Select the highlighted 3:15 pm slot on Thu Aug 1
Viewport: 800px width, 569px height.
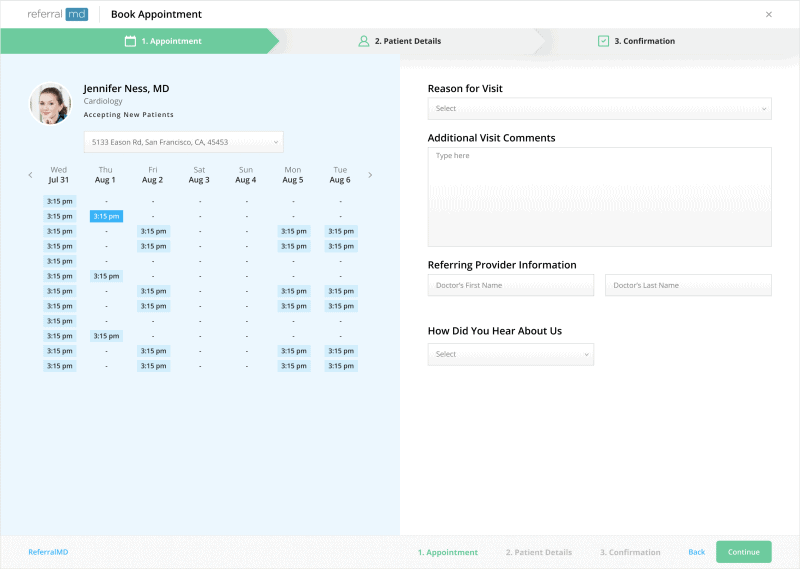pyautogui.click(x=106, y=216)
